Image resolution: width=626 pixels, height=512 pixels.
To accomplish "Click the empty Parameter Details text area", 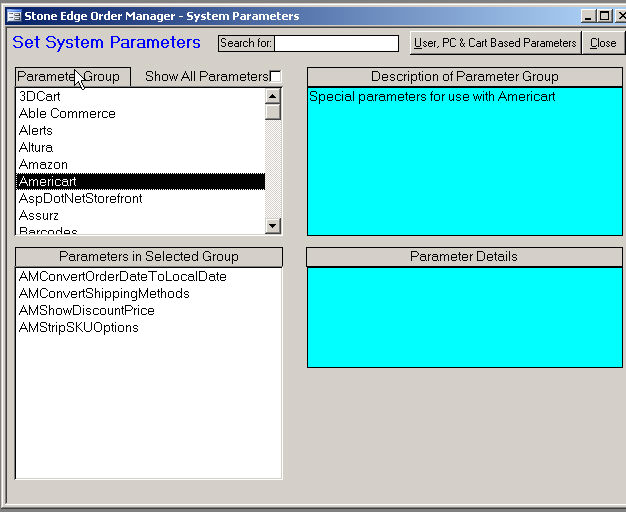I will pos(464,318).
